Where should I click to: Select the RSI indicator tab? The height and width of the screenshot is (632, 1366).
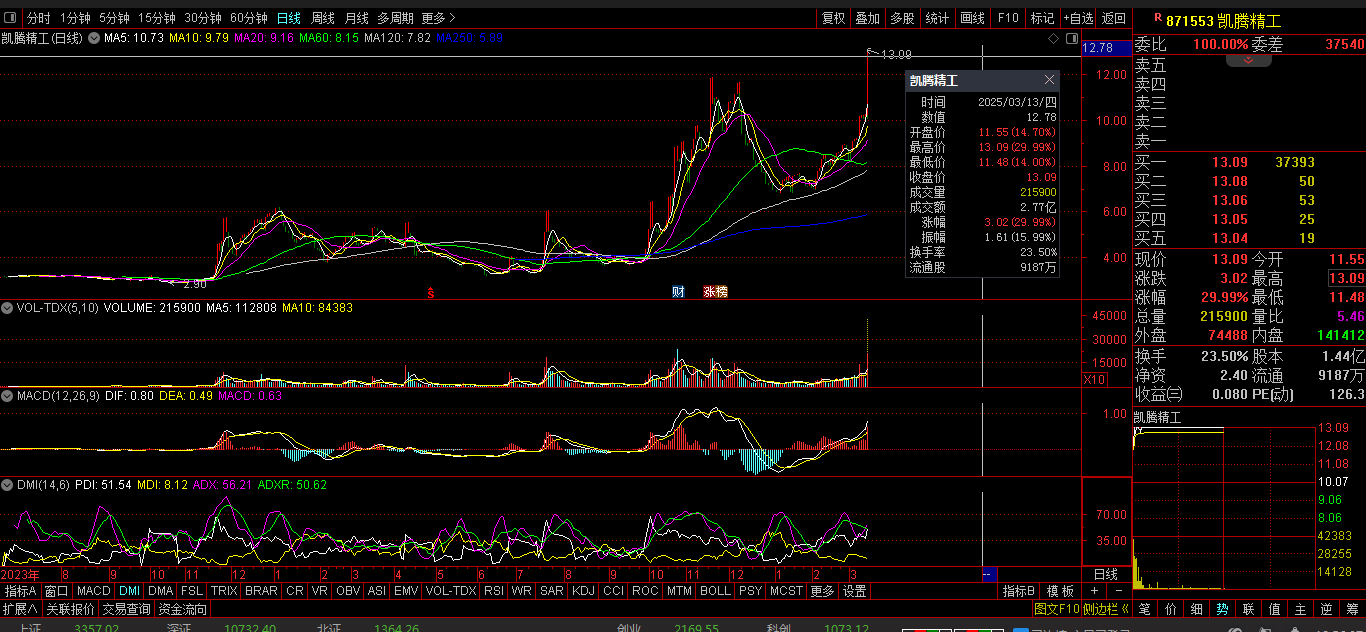click(x=493, y=591)
